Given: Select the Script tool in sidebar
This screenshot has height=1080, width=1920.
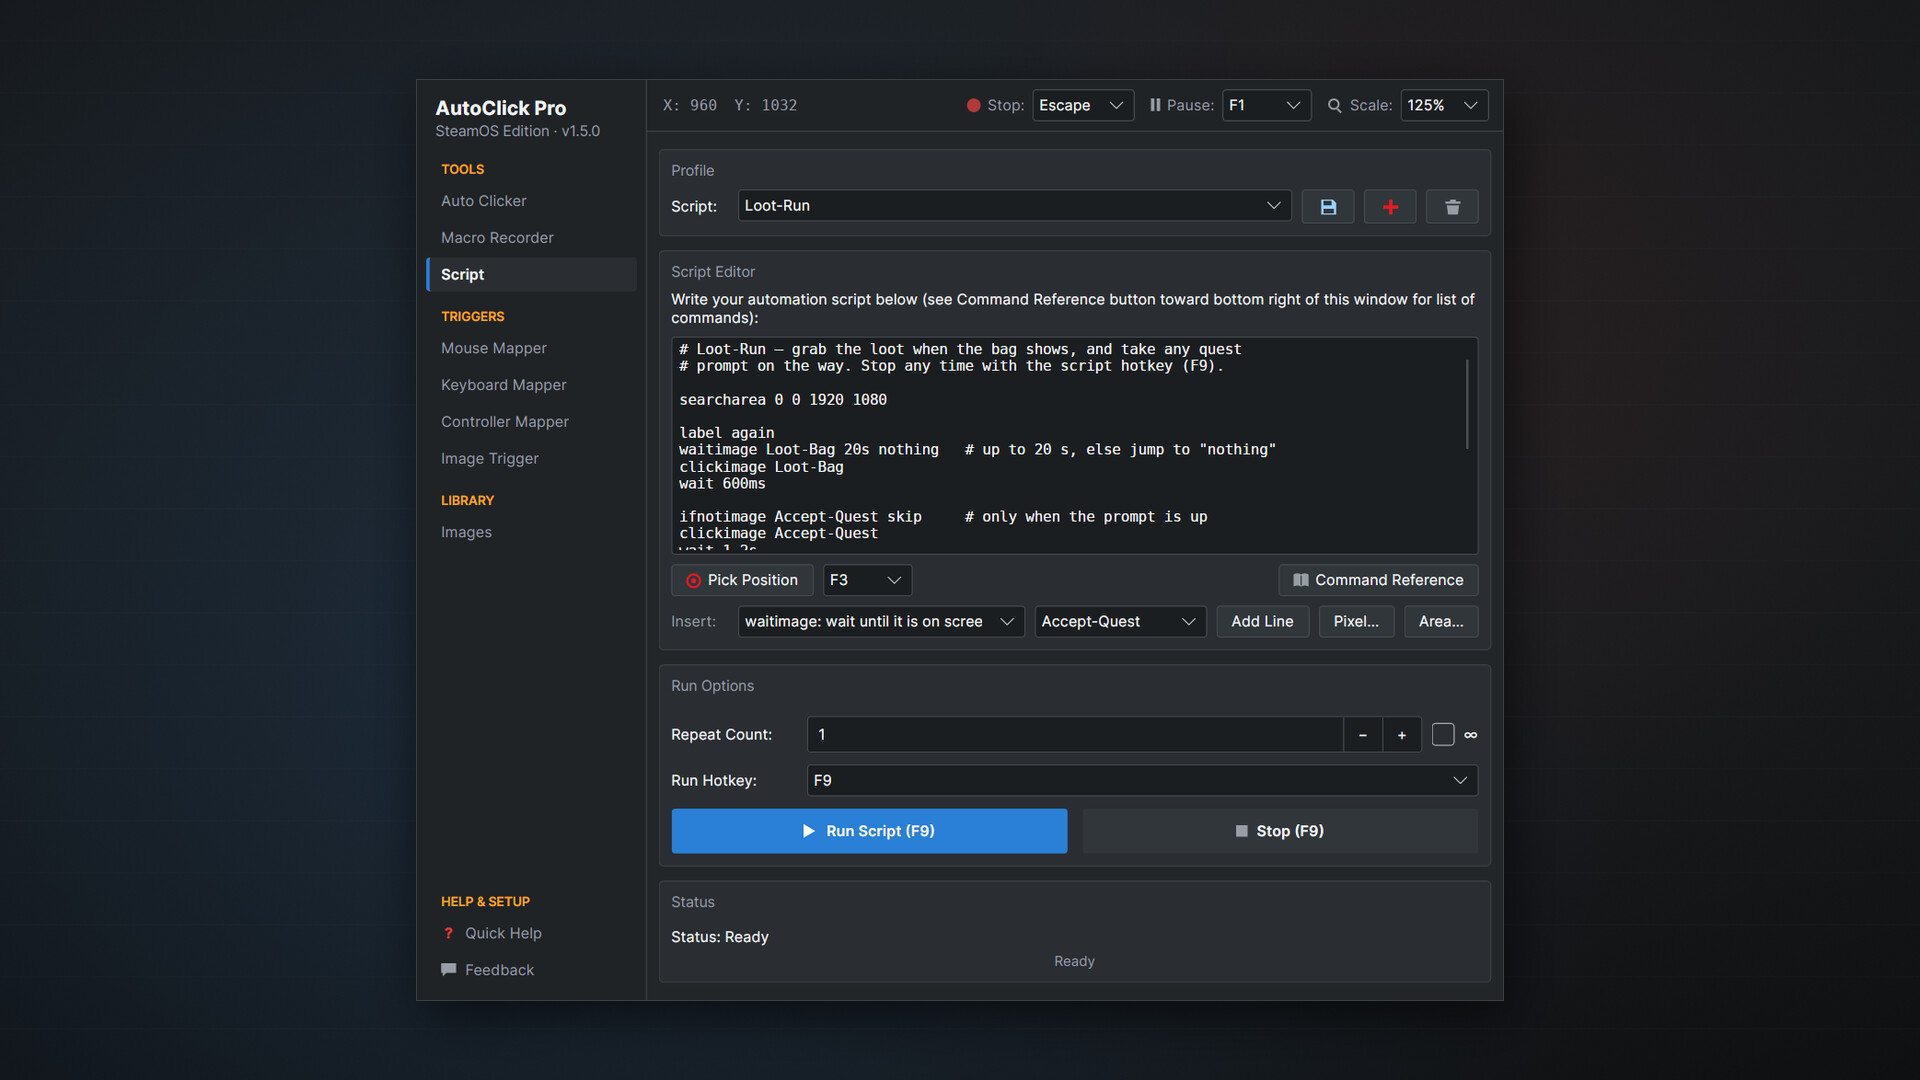Looking at the screenshot, I should coord(531,274).
